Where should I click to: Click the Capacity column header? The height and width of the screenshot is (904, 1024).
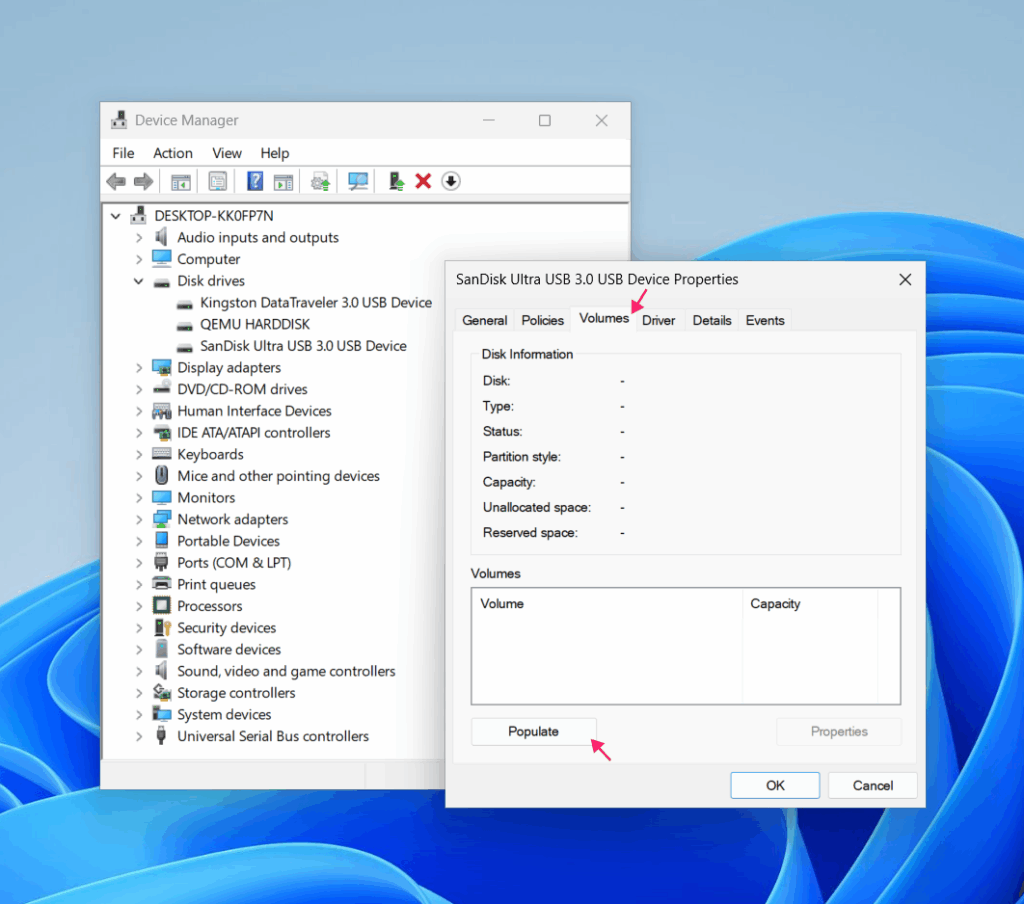click(x=810, y=604)
